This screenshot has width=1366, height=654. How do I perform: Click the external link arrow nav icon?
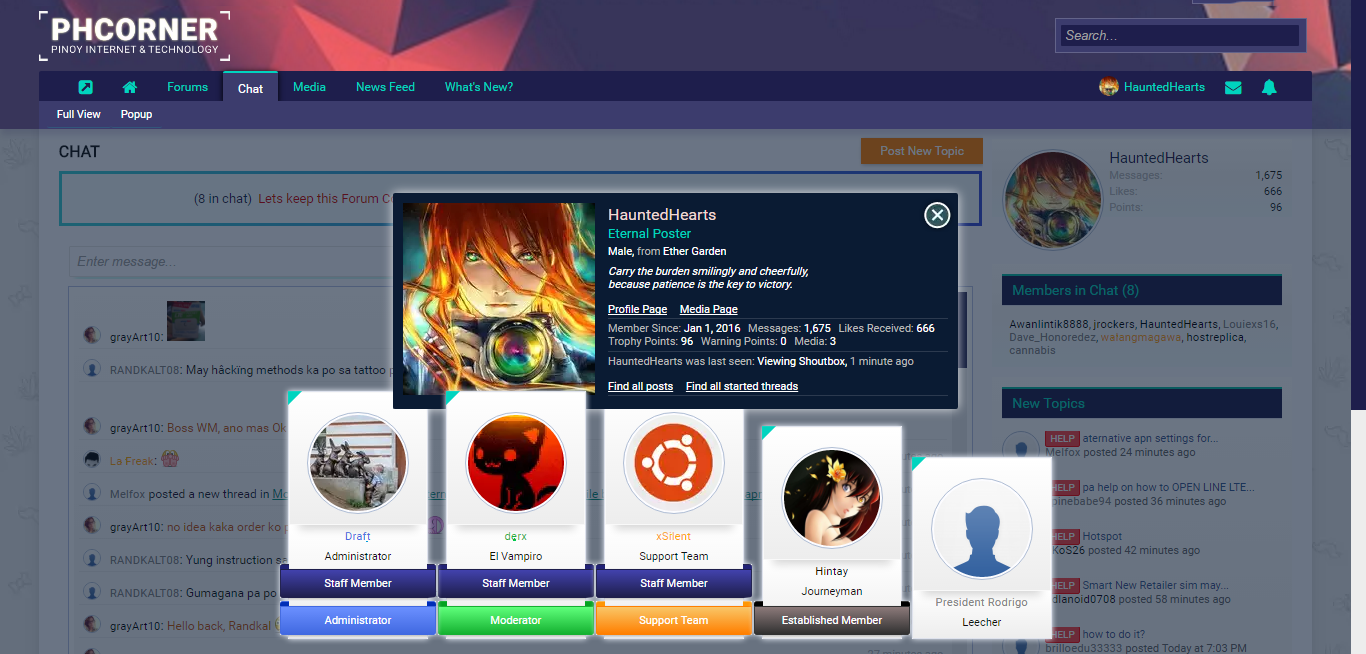86,87
